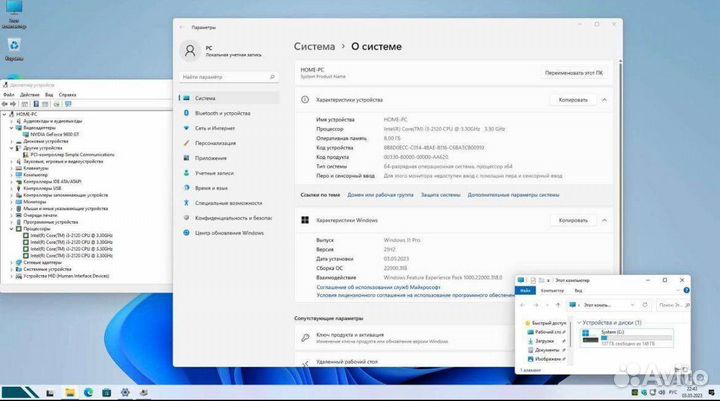This screenshot has height=401, width=720.
Task: Click Переименовать этот ПК button
Action: [x=574, y=73]
